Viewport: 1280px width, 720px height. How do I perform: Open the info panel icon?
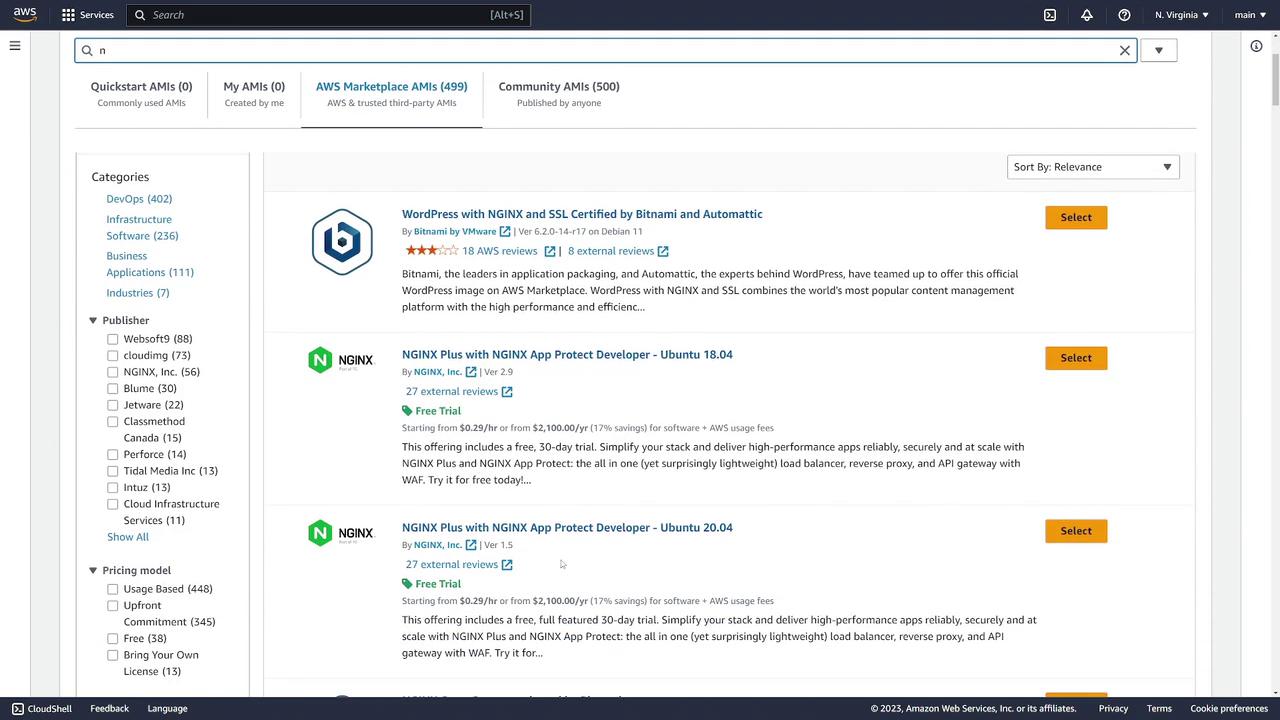click(x=1256, y=46)
